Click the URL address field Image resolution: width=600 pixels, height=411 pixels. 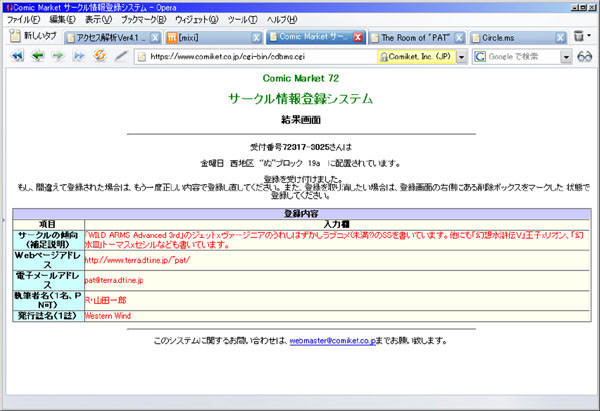[x=262, y=57]
